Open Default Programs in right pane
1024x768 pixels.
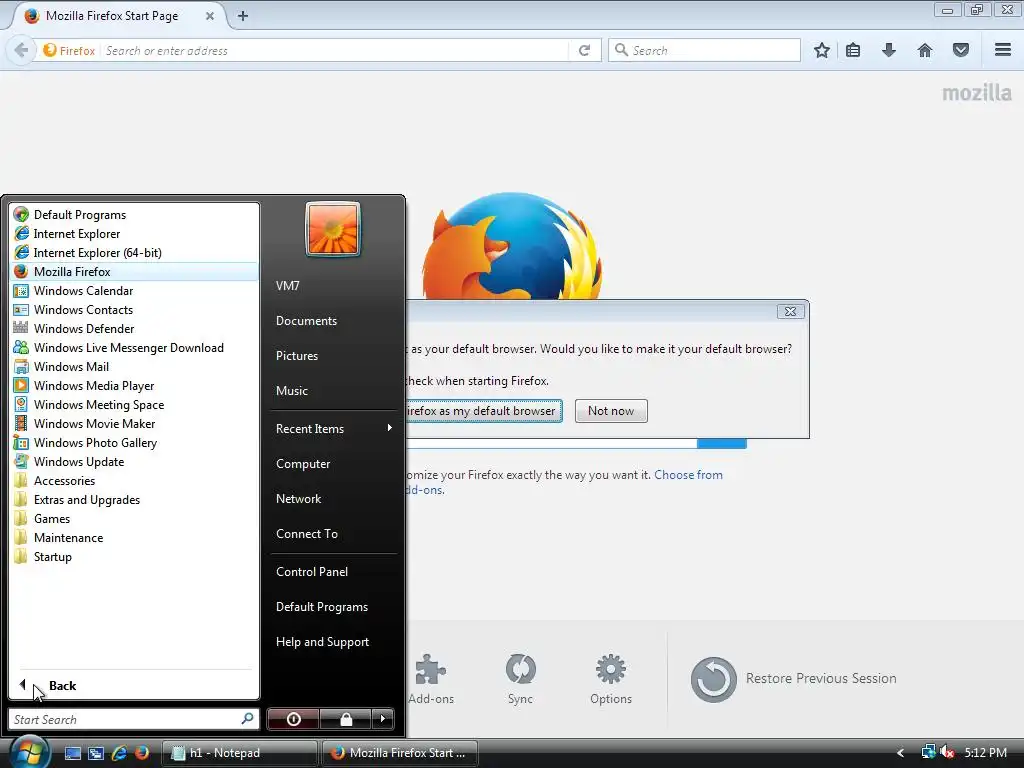[334, 607]
